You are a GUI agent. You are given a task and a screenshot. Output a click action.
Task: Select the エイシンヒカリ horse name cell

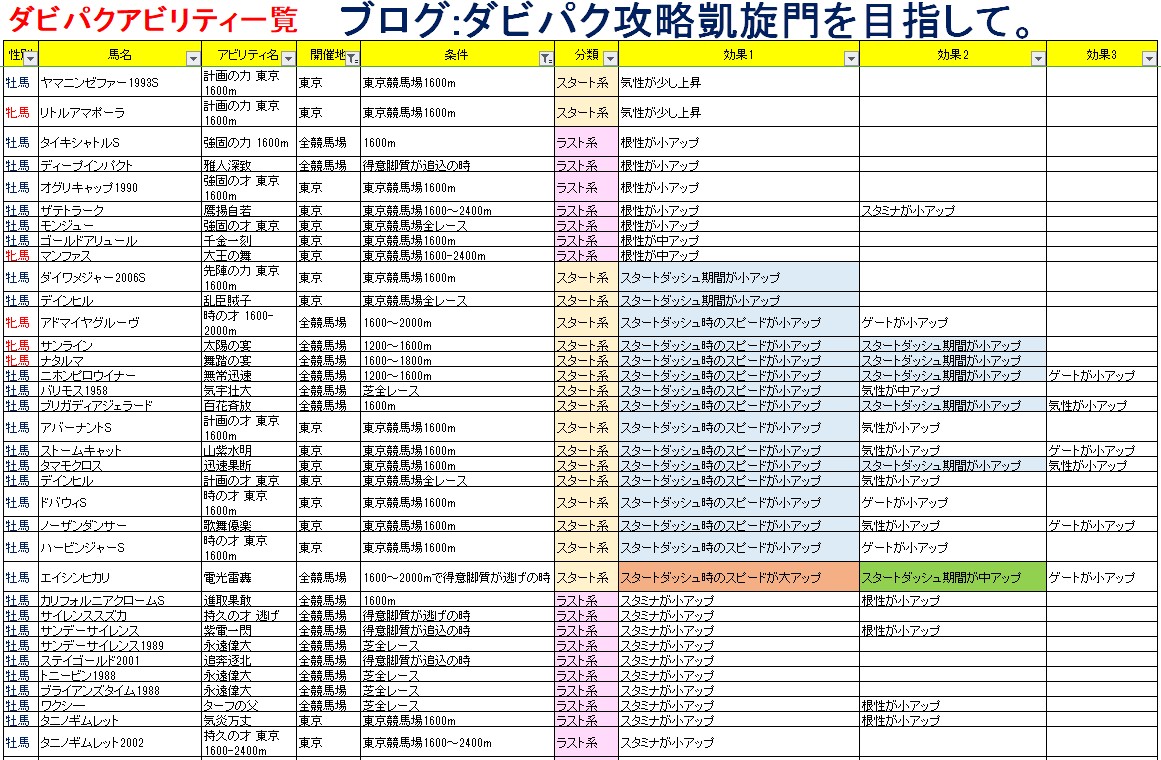pyautogui.click(x=120, y=577)
